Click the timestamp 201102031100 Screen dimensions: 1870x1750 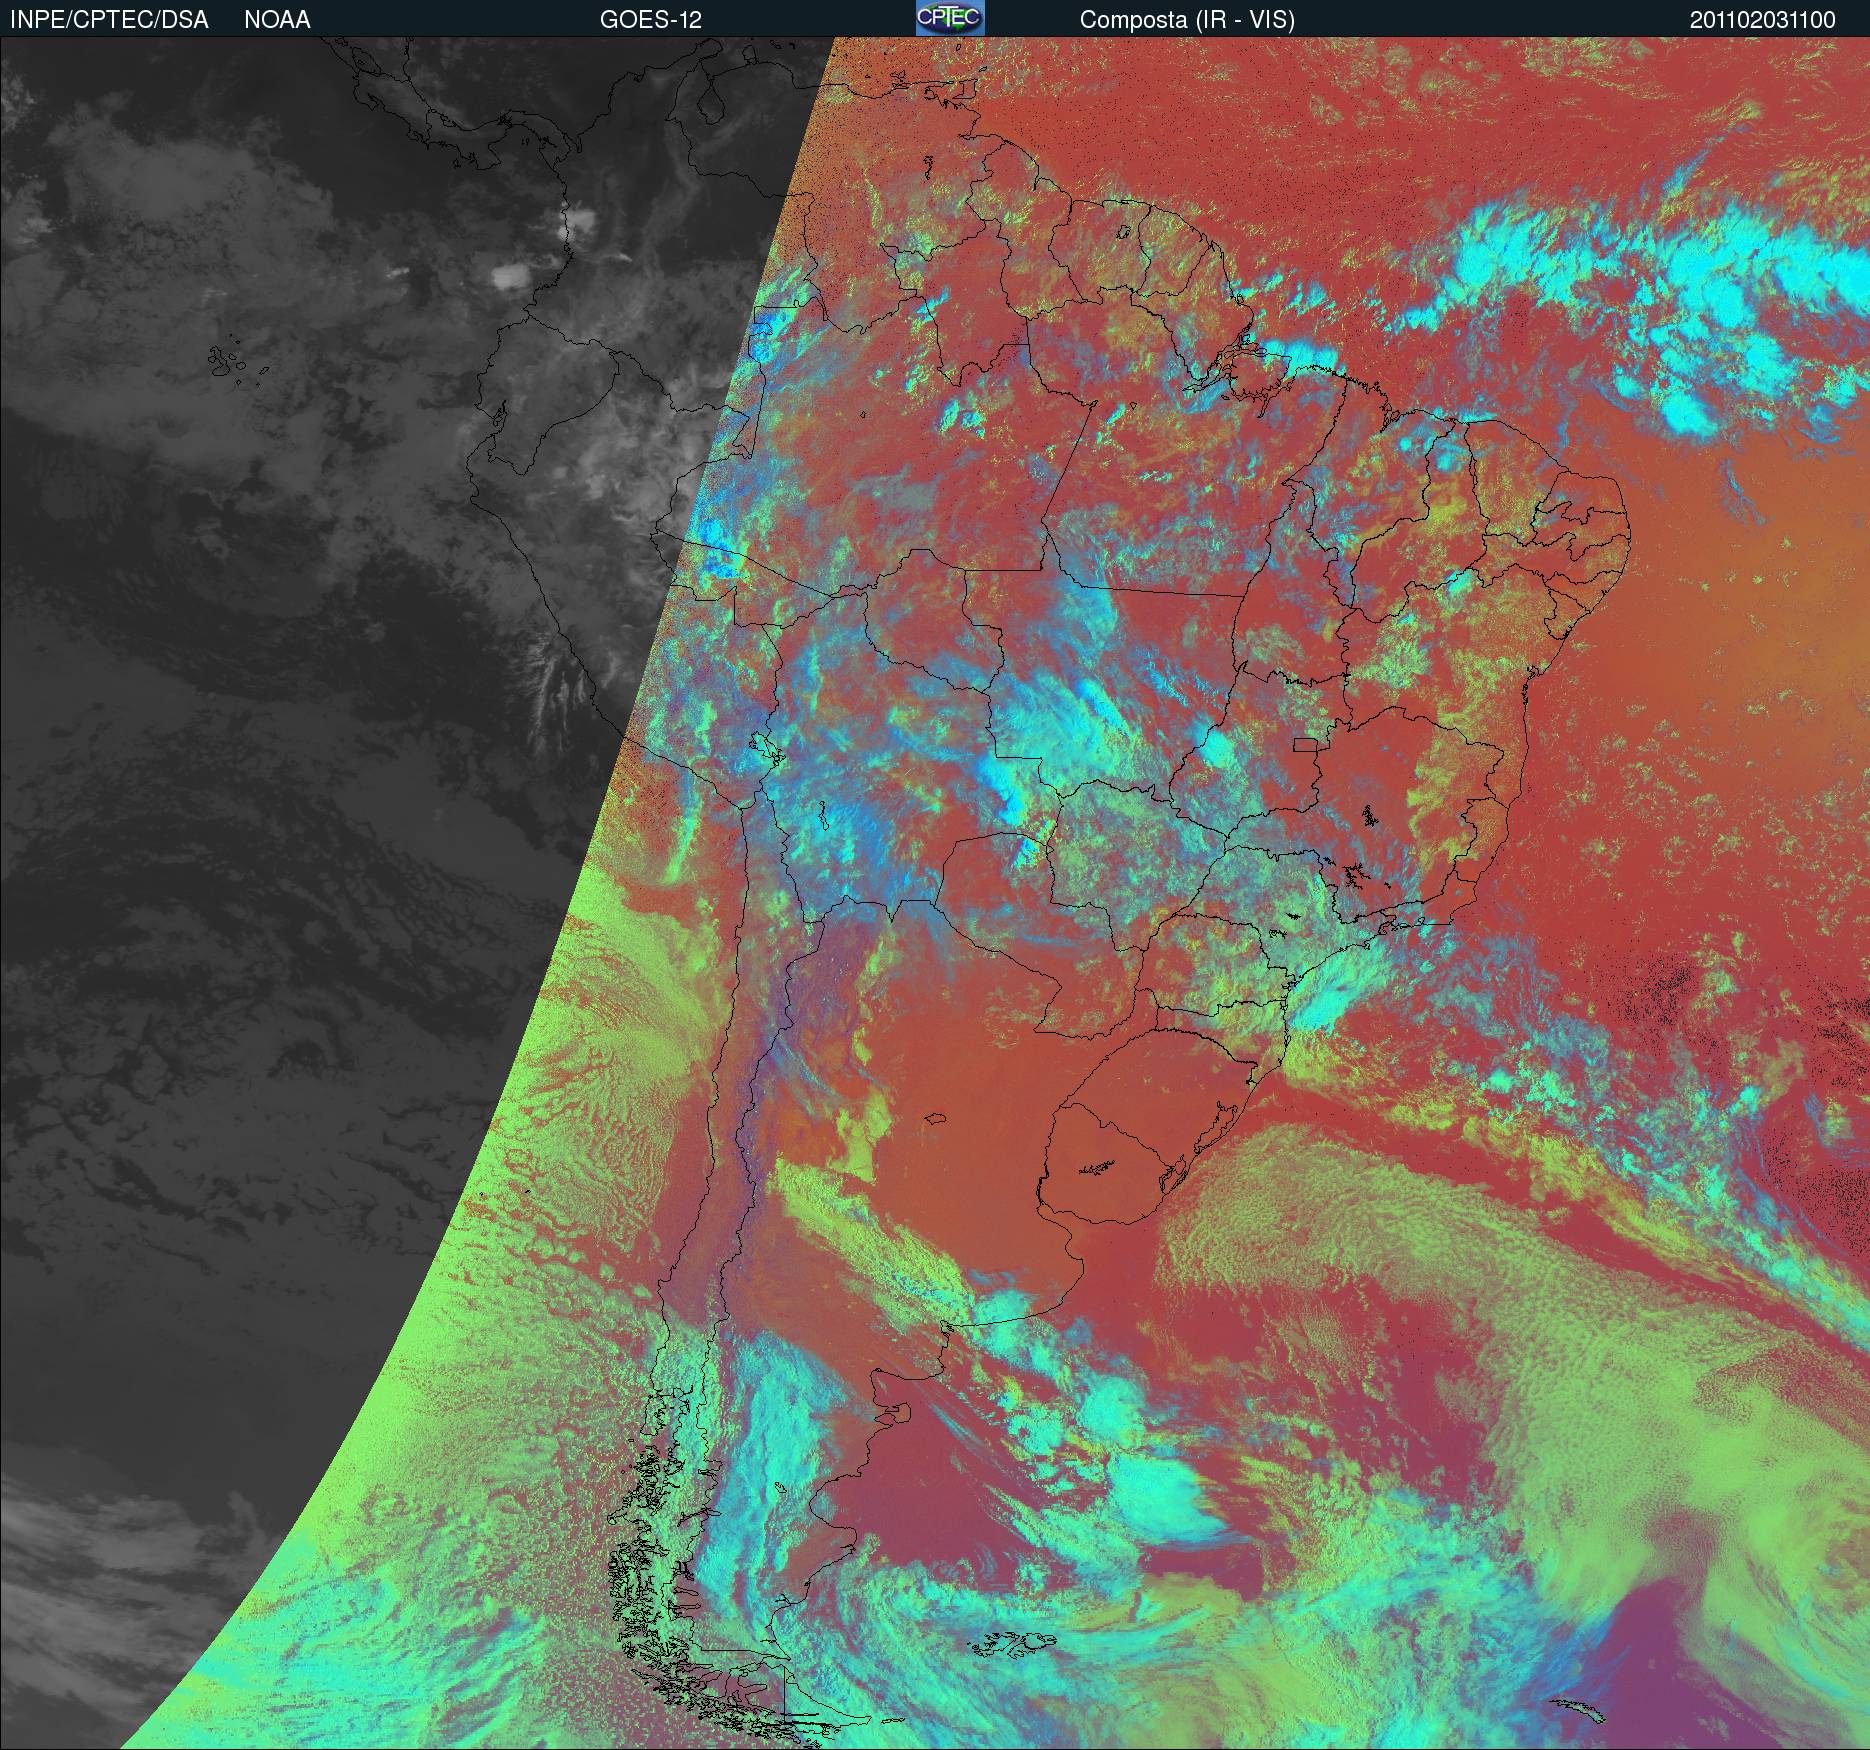[x=1763, y=20]
